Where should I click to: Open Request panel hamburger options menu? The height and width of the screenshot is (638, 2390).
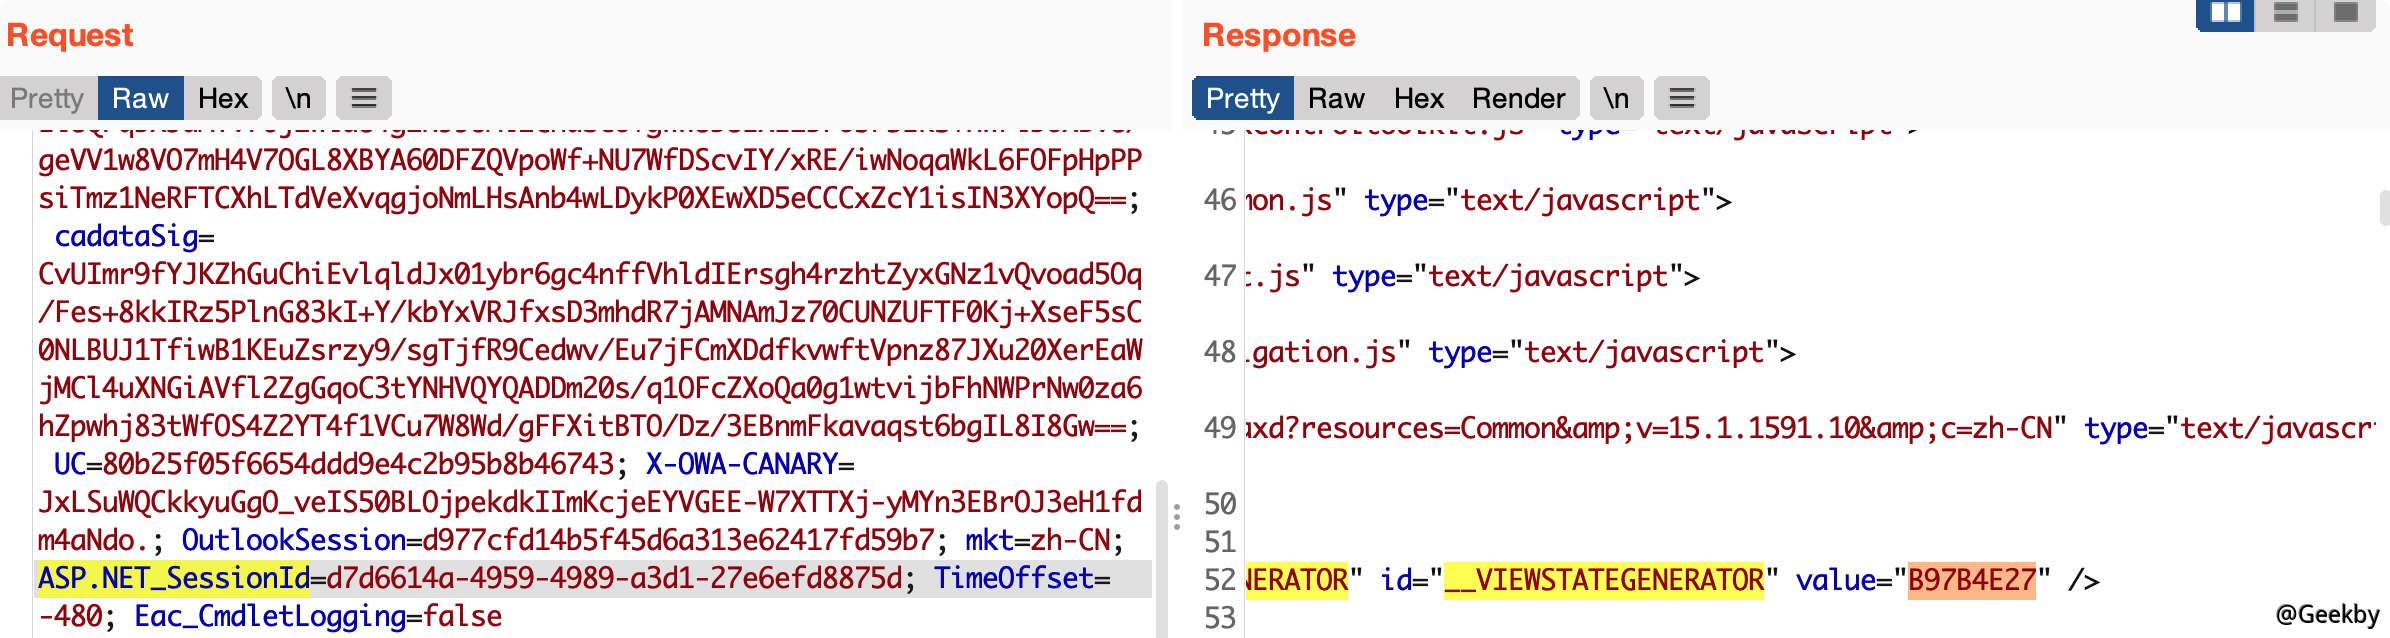[x=364, y=98]
